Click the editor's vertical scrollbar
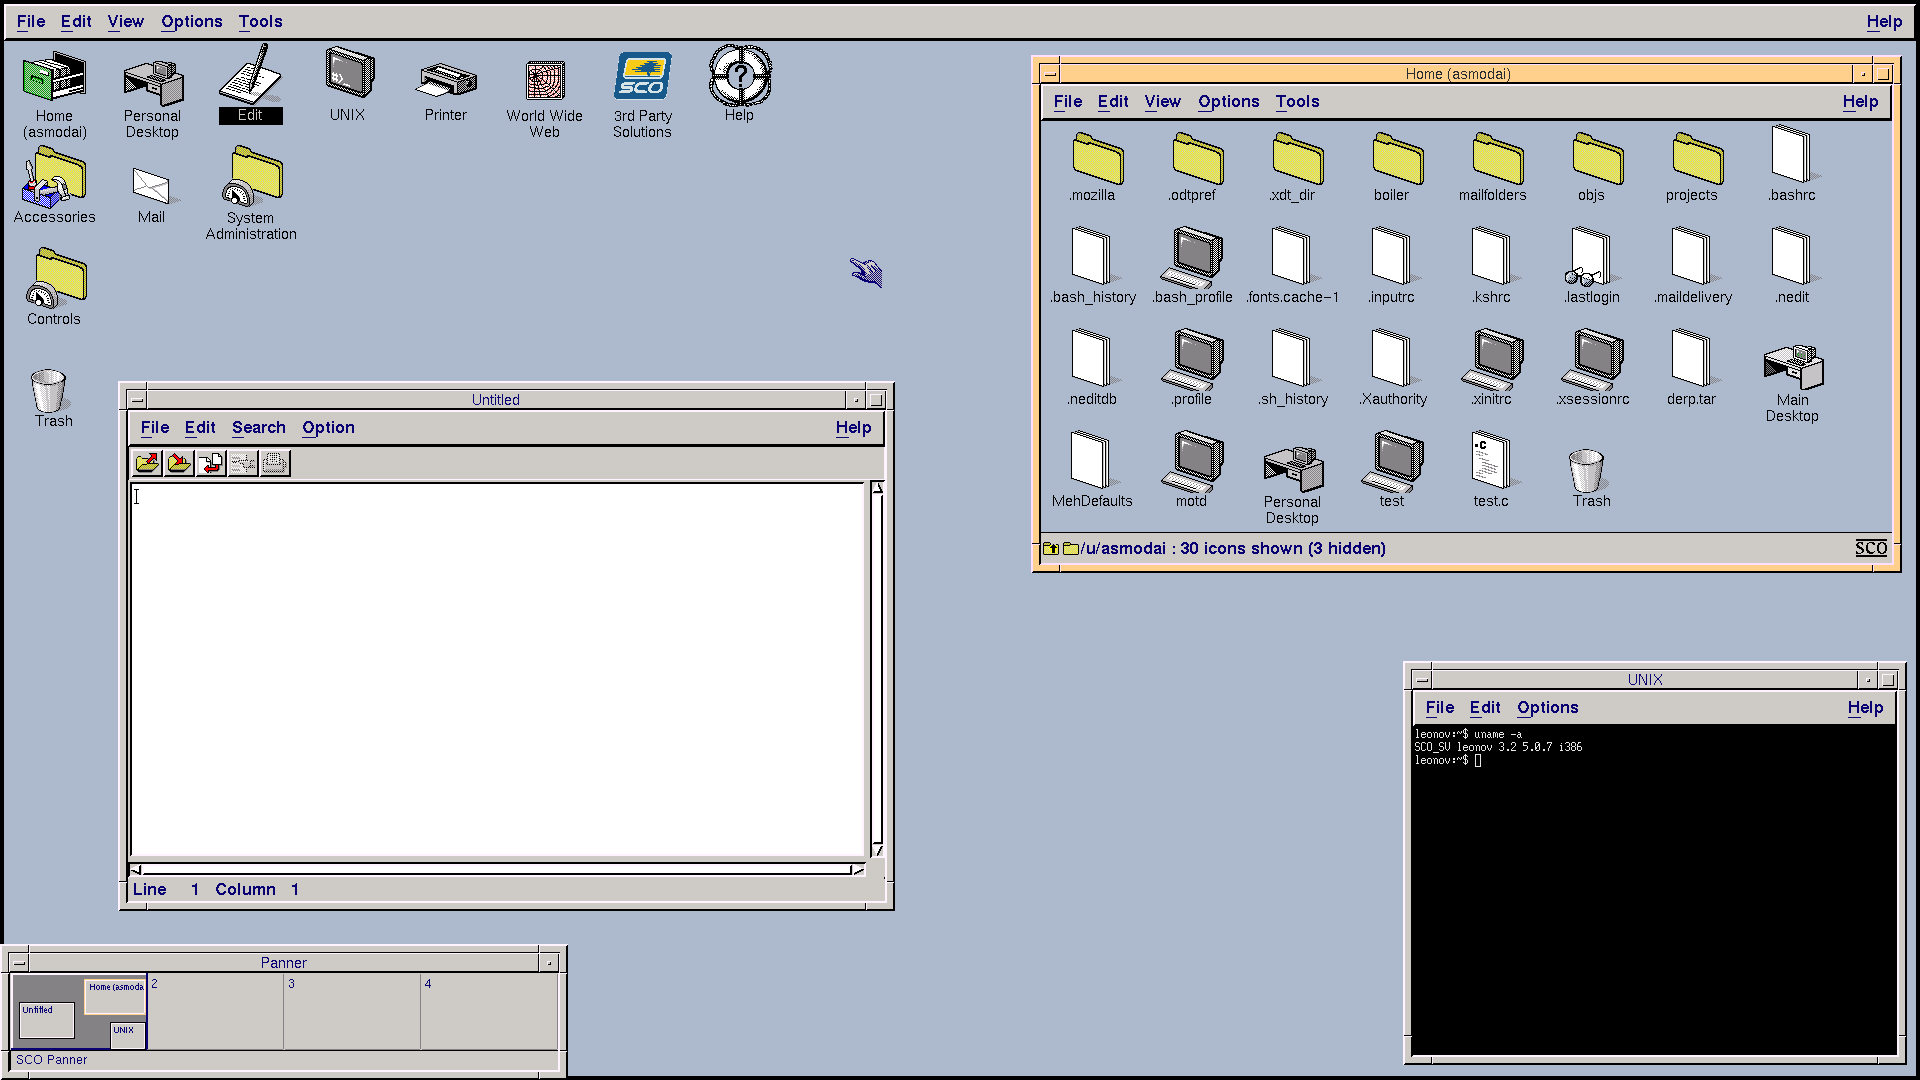Viewport: 1920px width, 1080px height. pos(877,668)
